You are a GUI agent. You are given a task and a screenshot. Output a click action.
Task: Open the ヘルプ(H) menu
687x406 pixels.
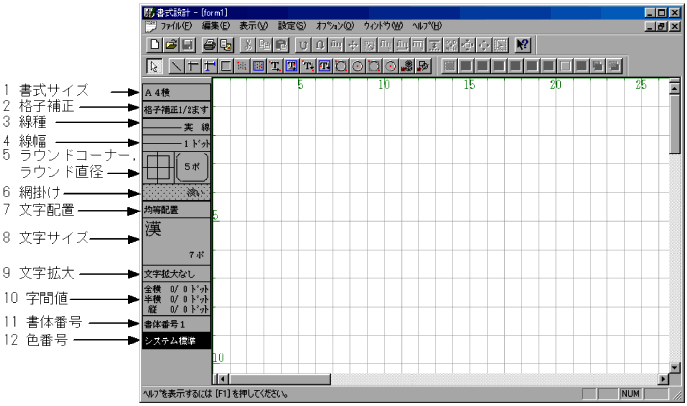pos(427,26)
